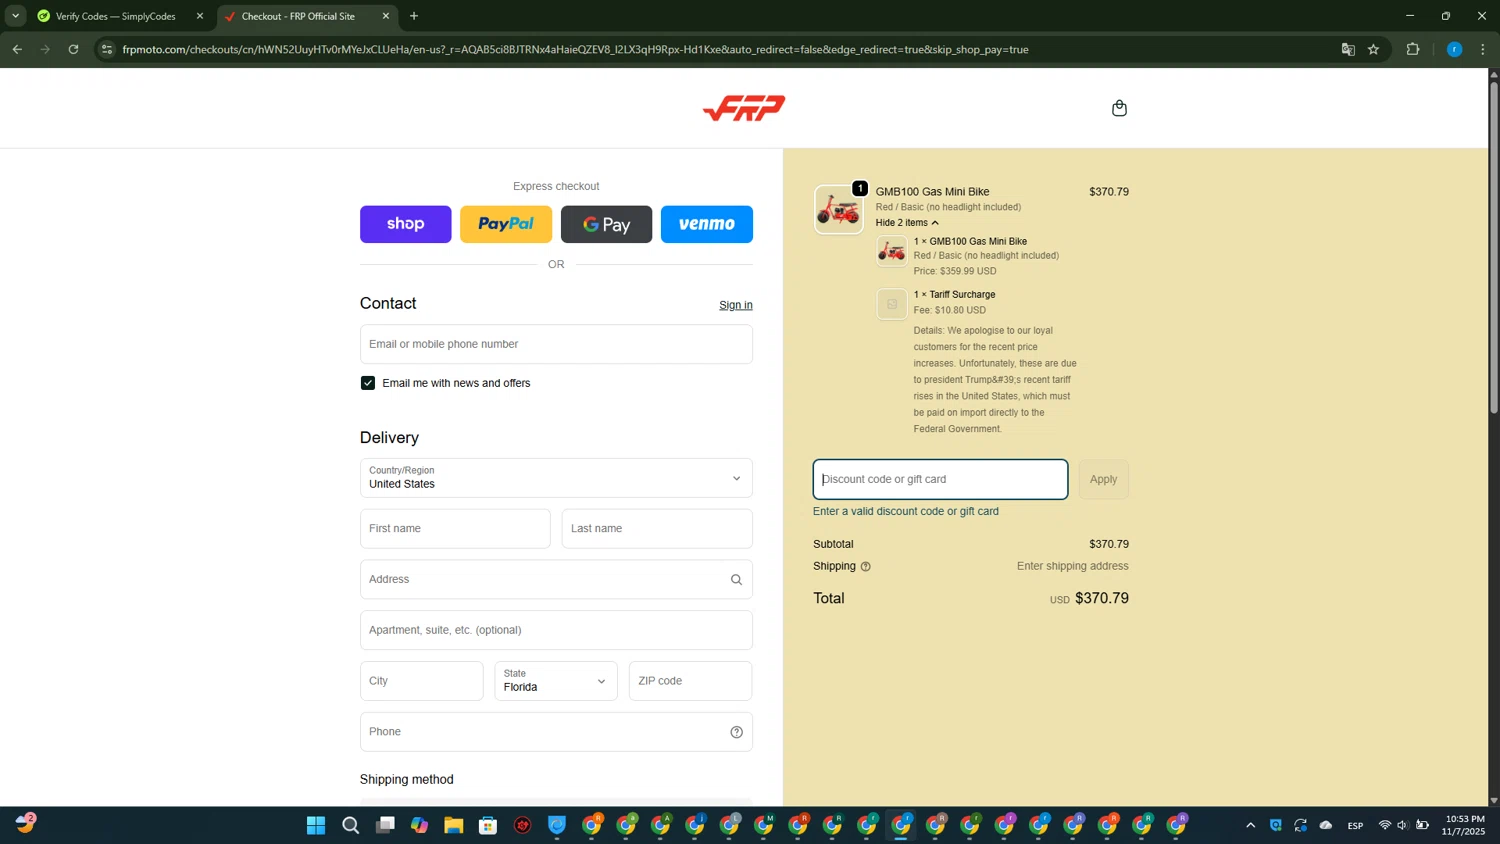Show phone field help question icon

pos(736,732)
